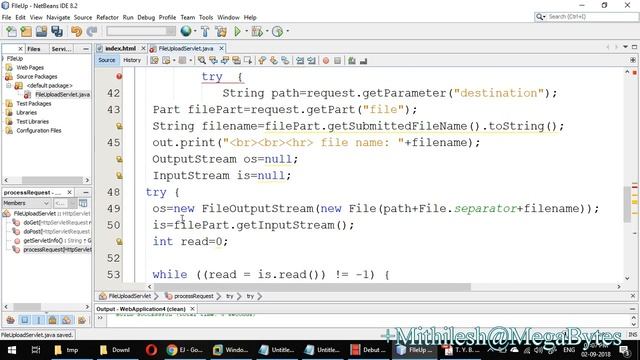The image size is (640, 360).
Task: Click the Save All toolbar icon
Action: pyautogui.click(x=57, y=31)
